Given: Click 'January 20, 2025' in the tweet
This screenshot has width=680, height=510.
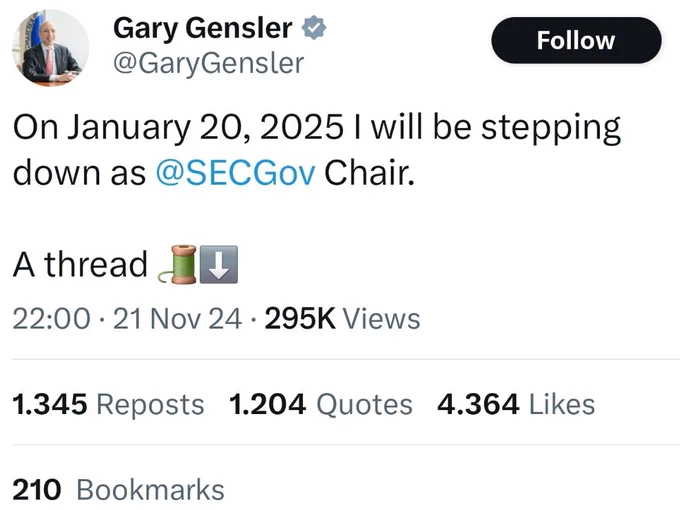Looking at the screenshot, I should [206, 128].
